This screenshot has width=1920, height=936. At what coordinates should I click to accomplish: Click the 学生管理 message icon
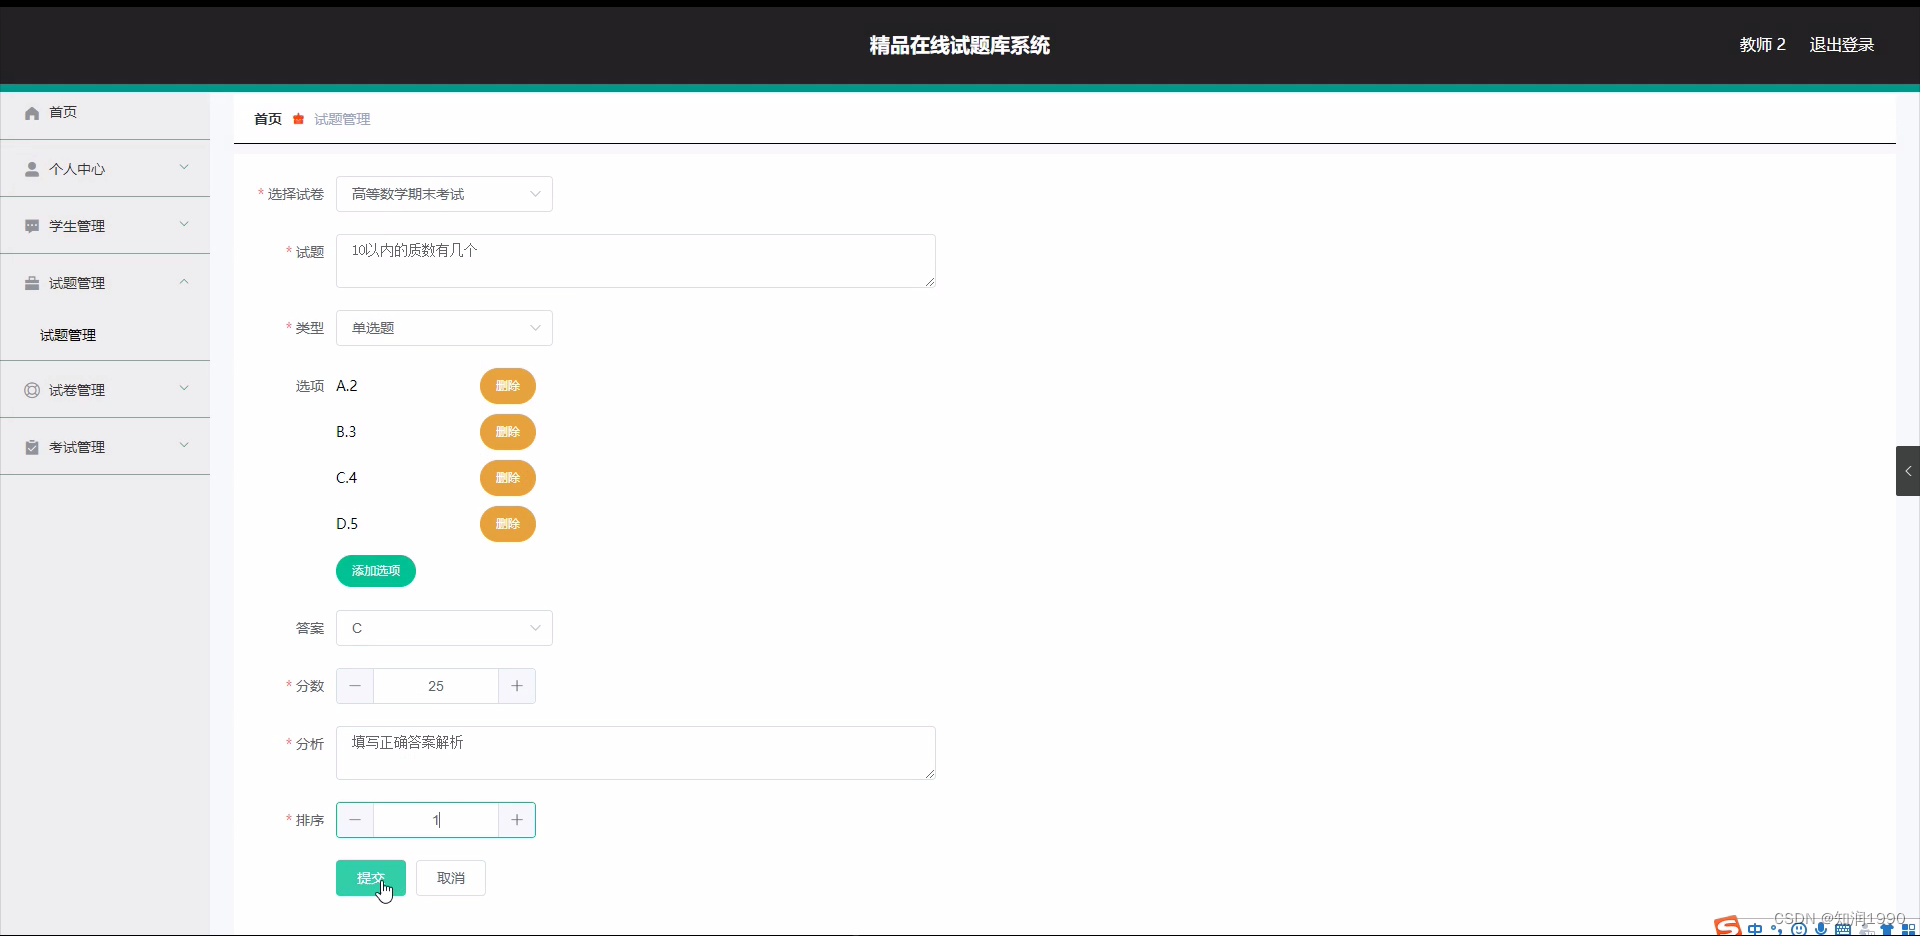coord(31,225)
